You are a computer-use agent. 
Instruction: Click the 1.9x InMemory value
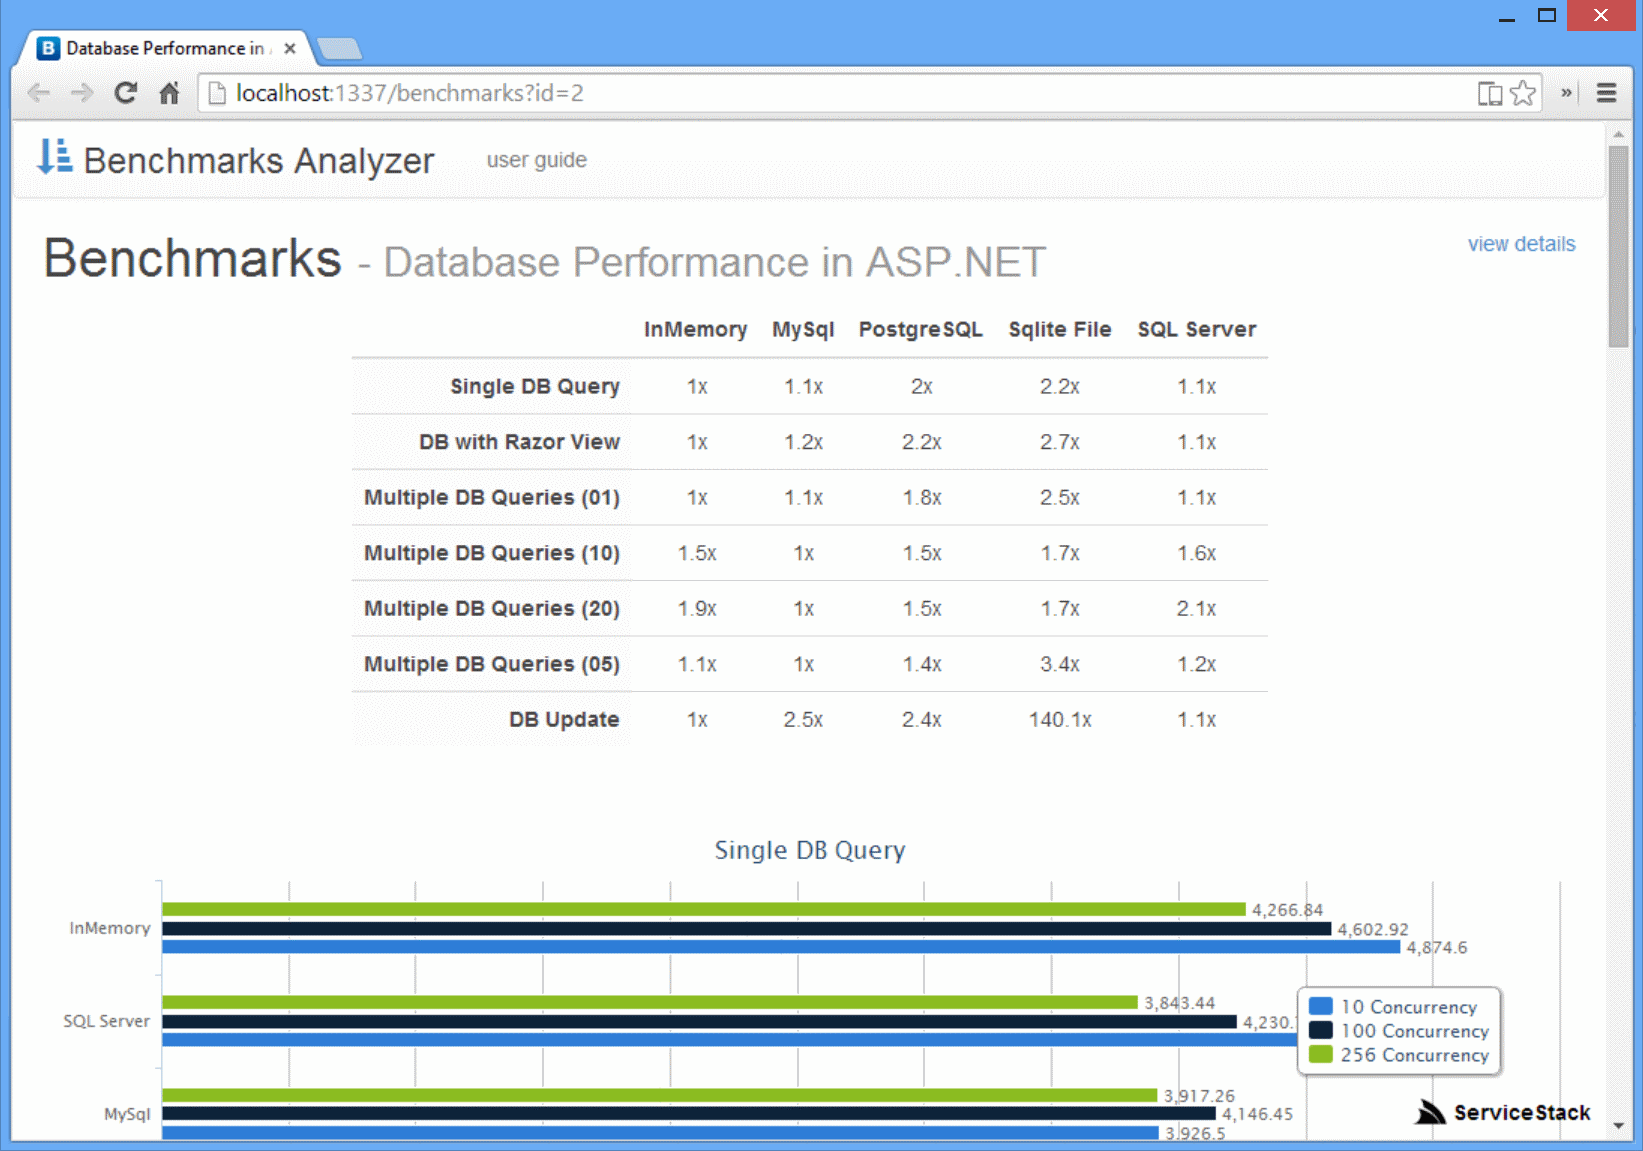697,609
